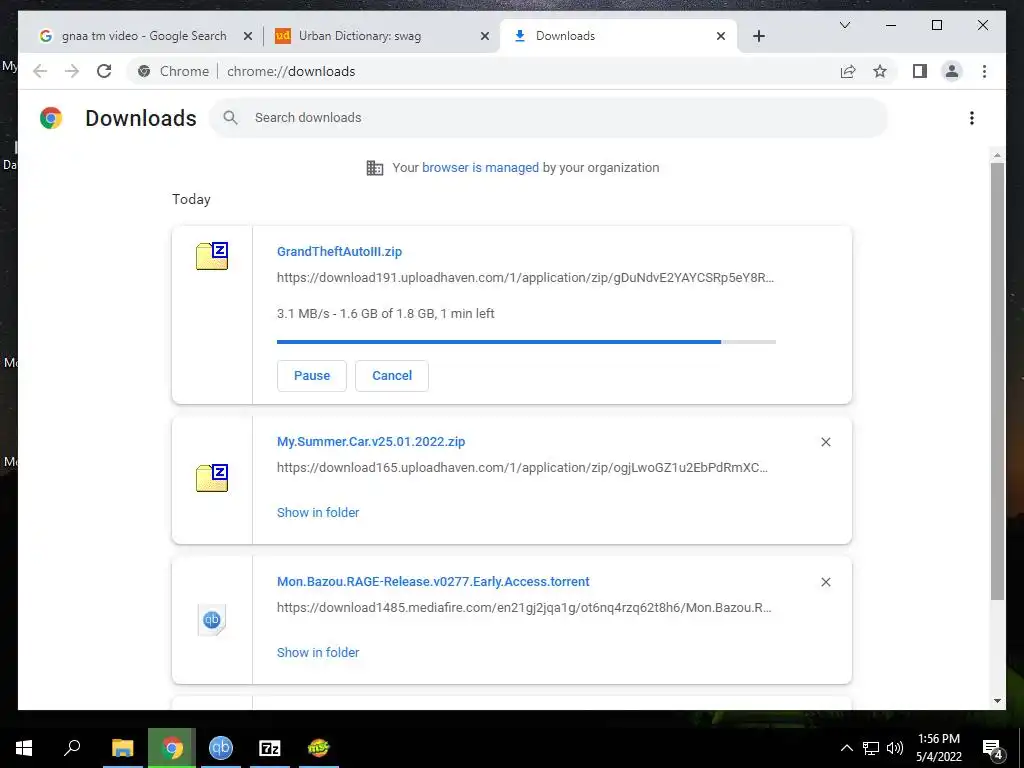
Task: Click the GrandTheftAutoIII download progress bar
Action: pos(526,342)
